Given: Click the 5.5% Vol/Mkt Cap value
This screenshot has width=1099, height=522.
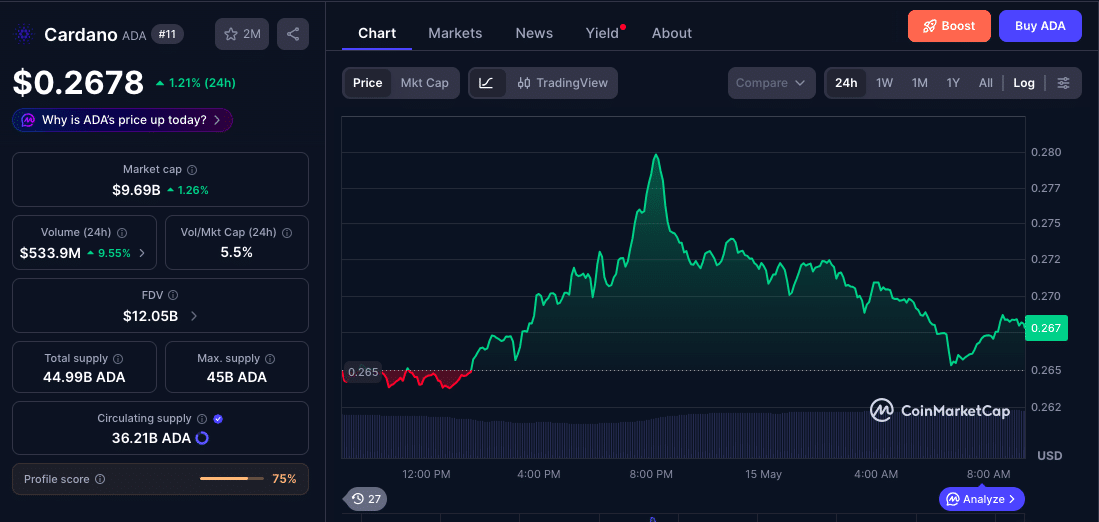Looking at the screenshot, I should tap(236, 252).
